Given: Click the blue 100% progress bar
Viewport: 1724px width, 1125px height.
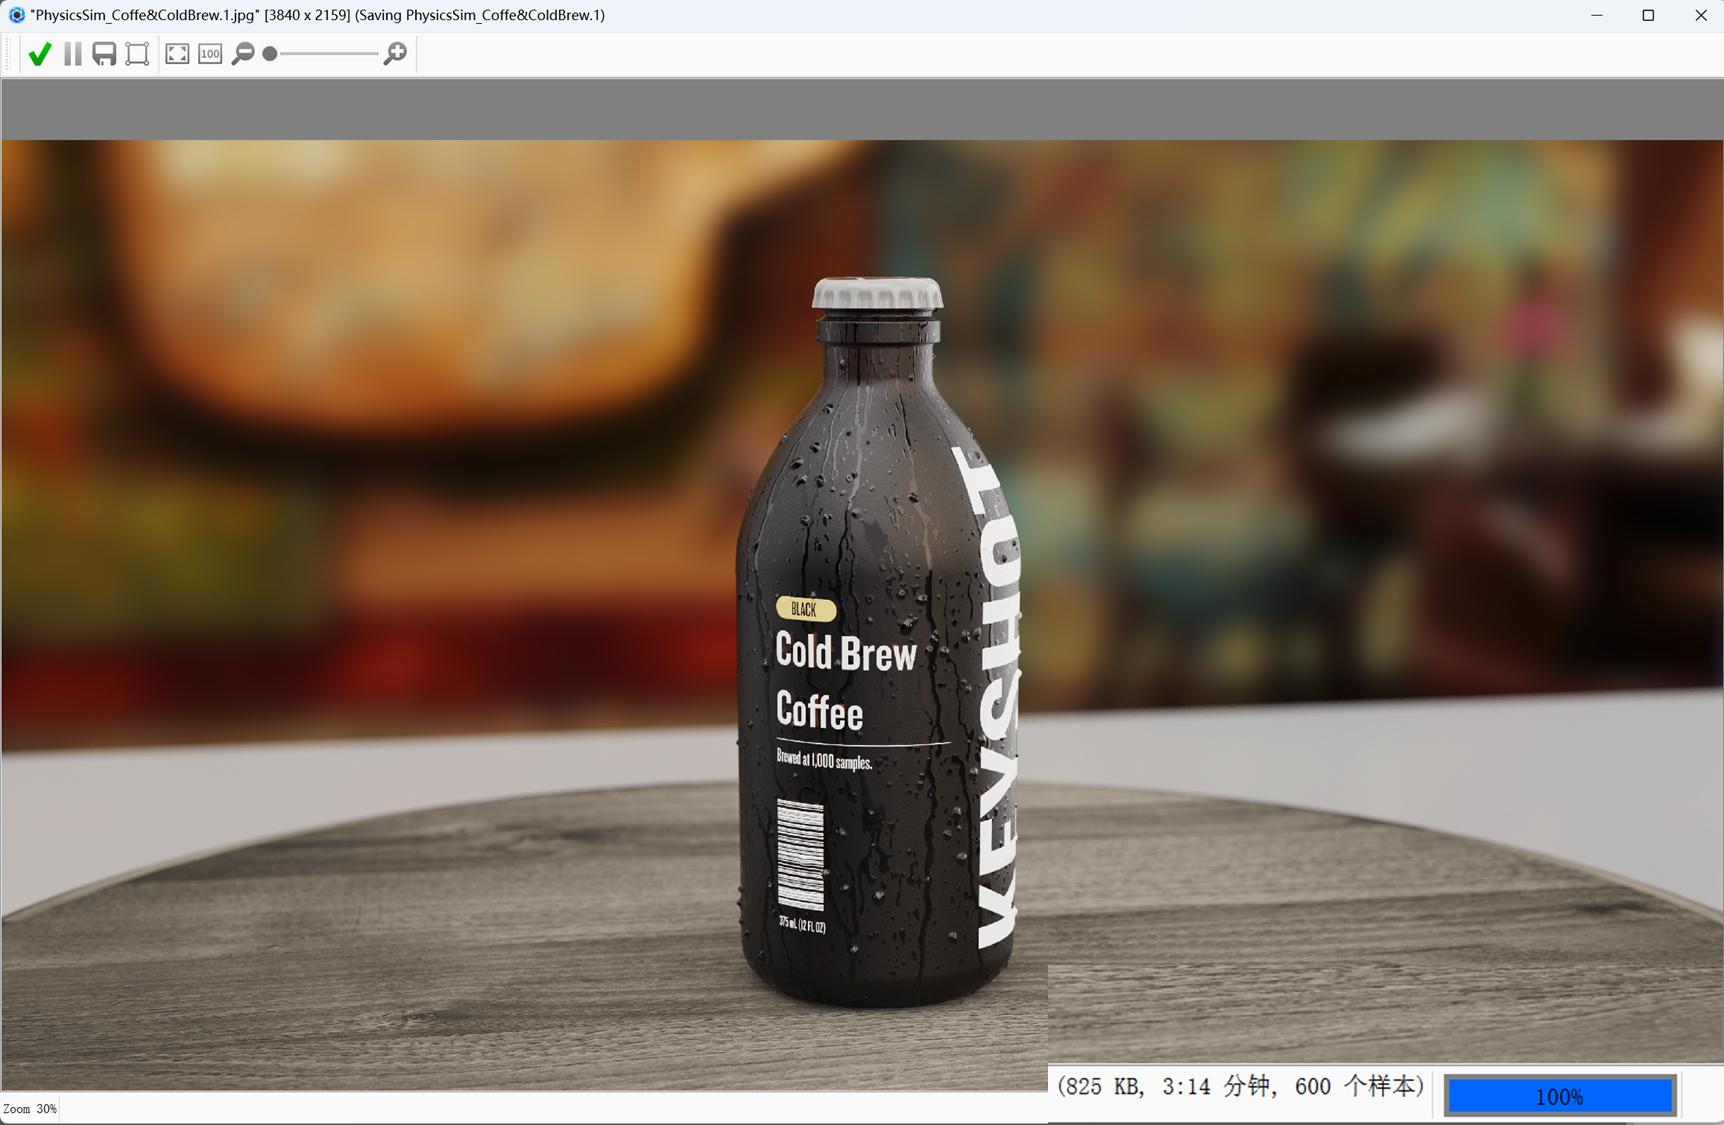Looking at the screenshot, I should coord(1558,1095).
